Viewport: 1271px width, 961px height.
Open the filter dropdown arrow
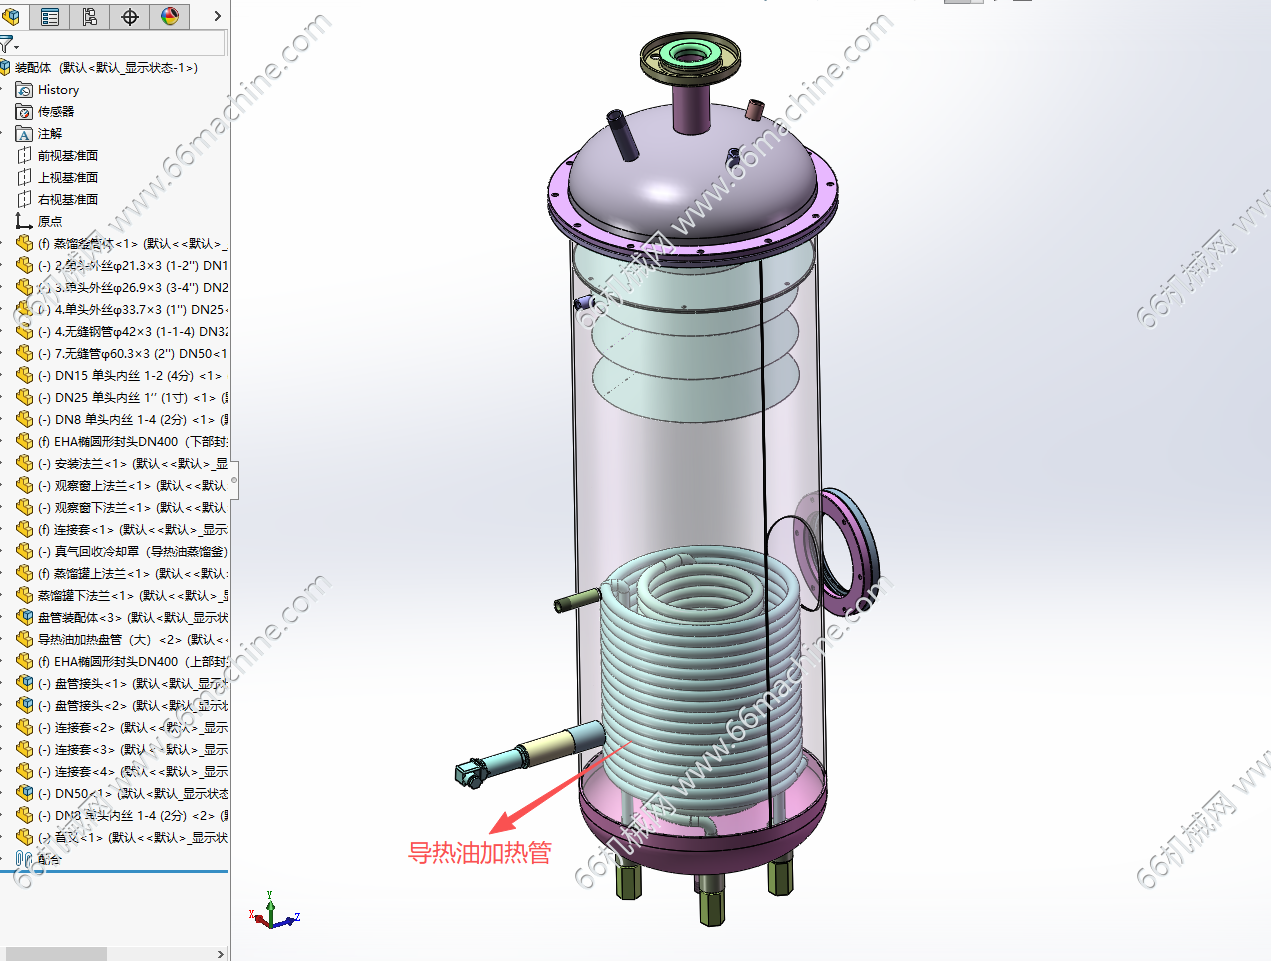tap(17, 47)
